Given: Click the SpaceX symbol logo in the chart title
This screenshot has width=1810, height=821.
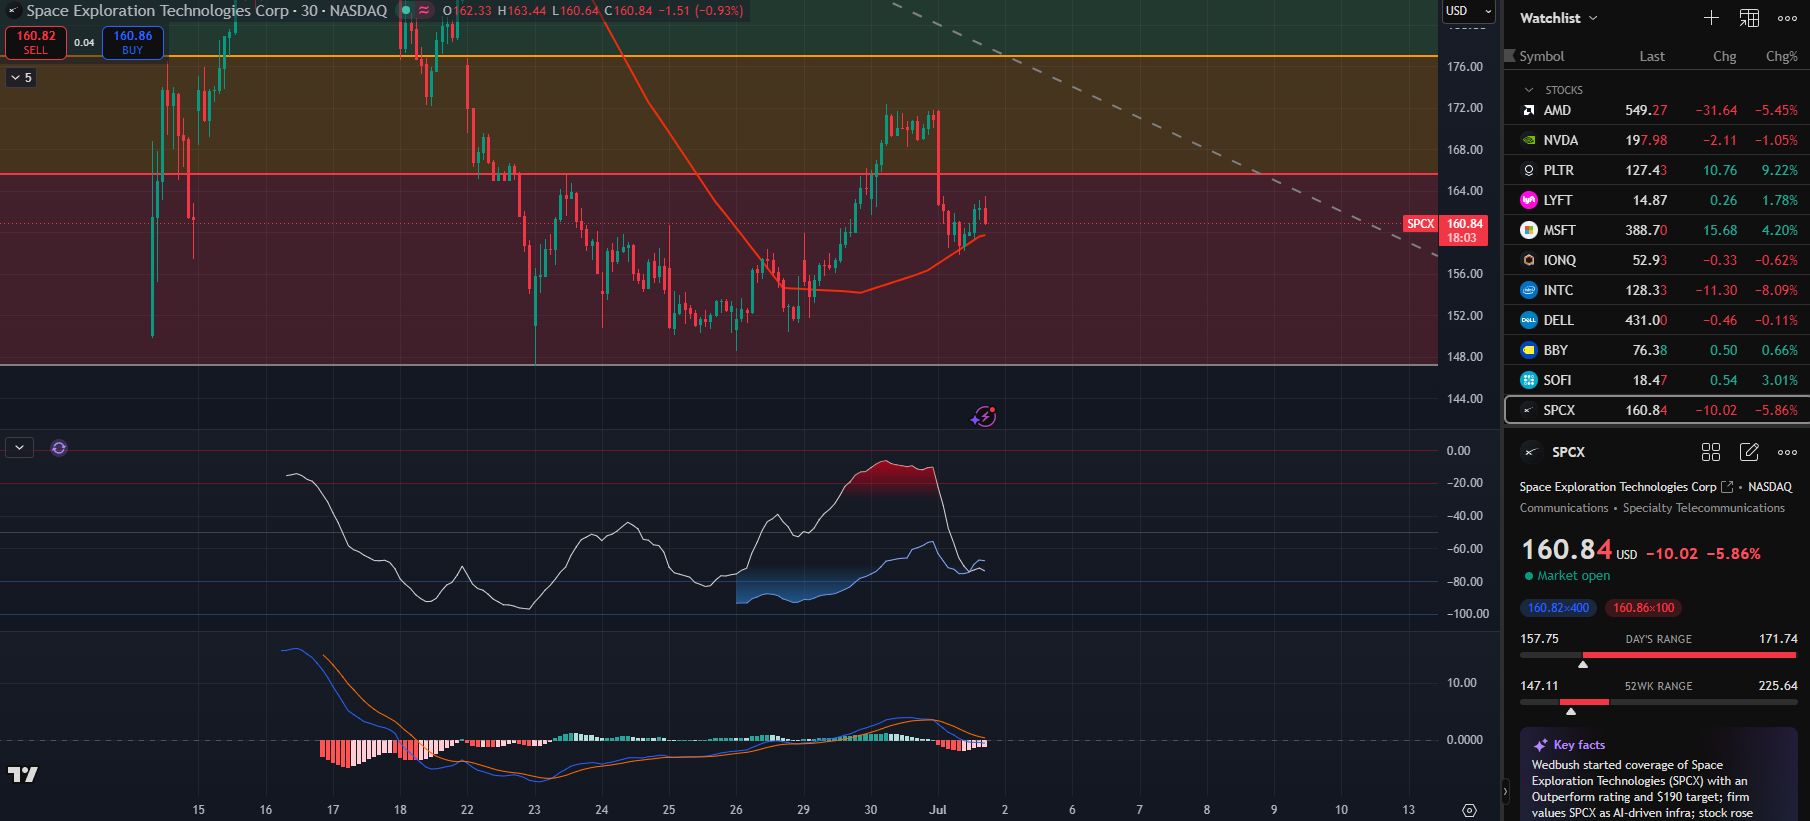Looking at the screenshot, I should pos(13,11).
